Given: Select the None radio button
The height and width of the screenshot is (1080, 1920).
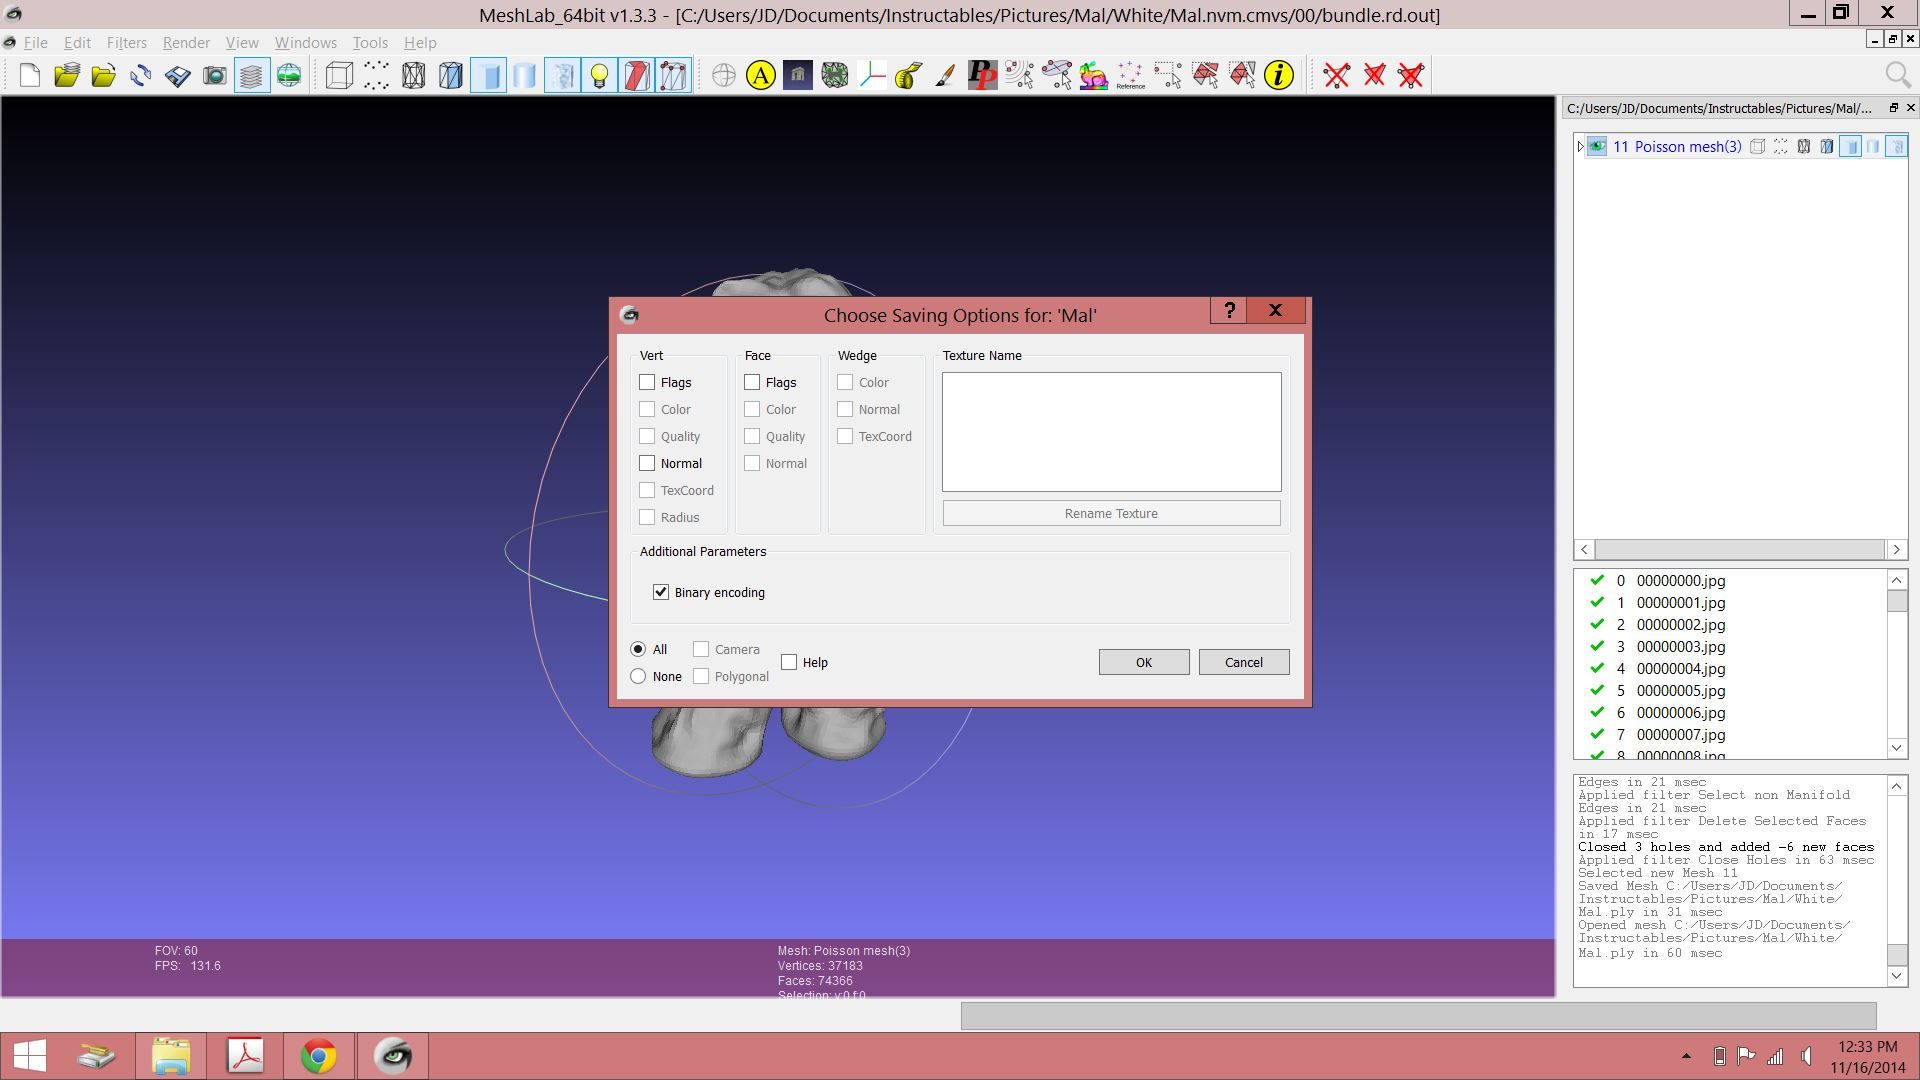Looking at the screenshot, I should [638, 676].
